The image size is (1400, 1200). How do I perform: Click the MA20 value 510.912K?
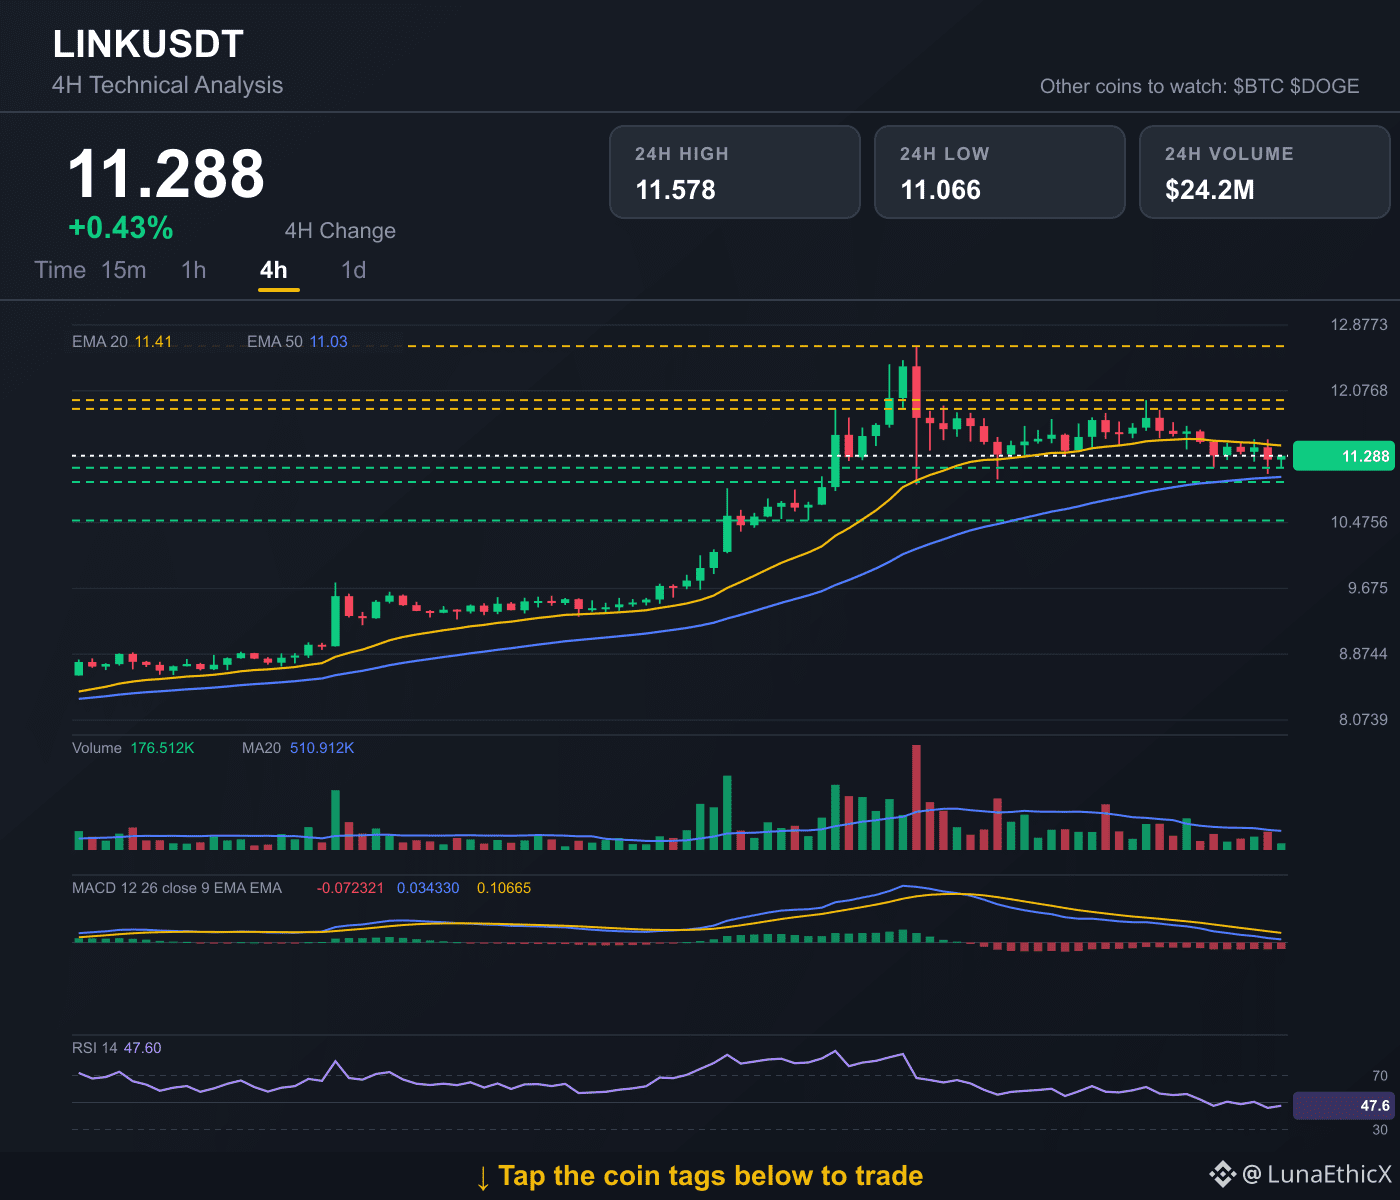322,748
